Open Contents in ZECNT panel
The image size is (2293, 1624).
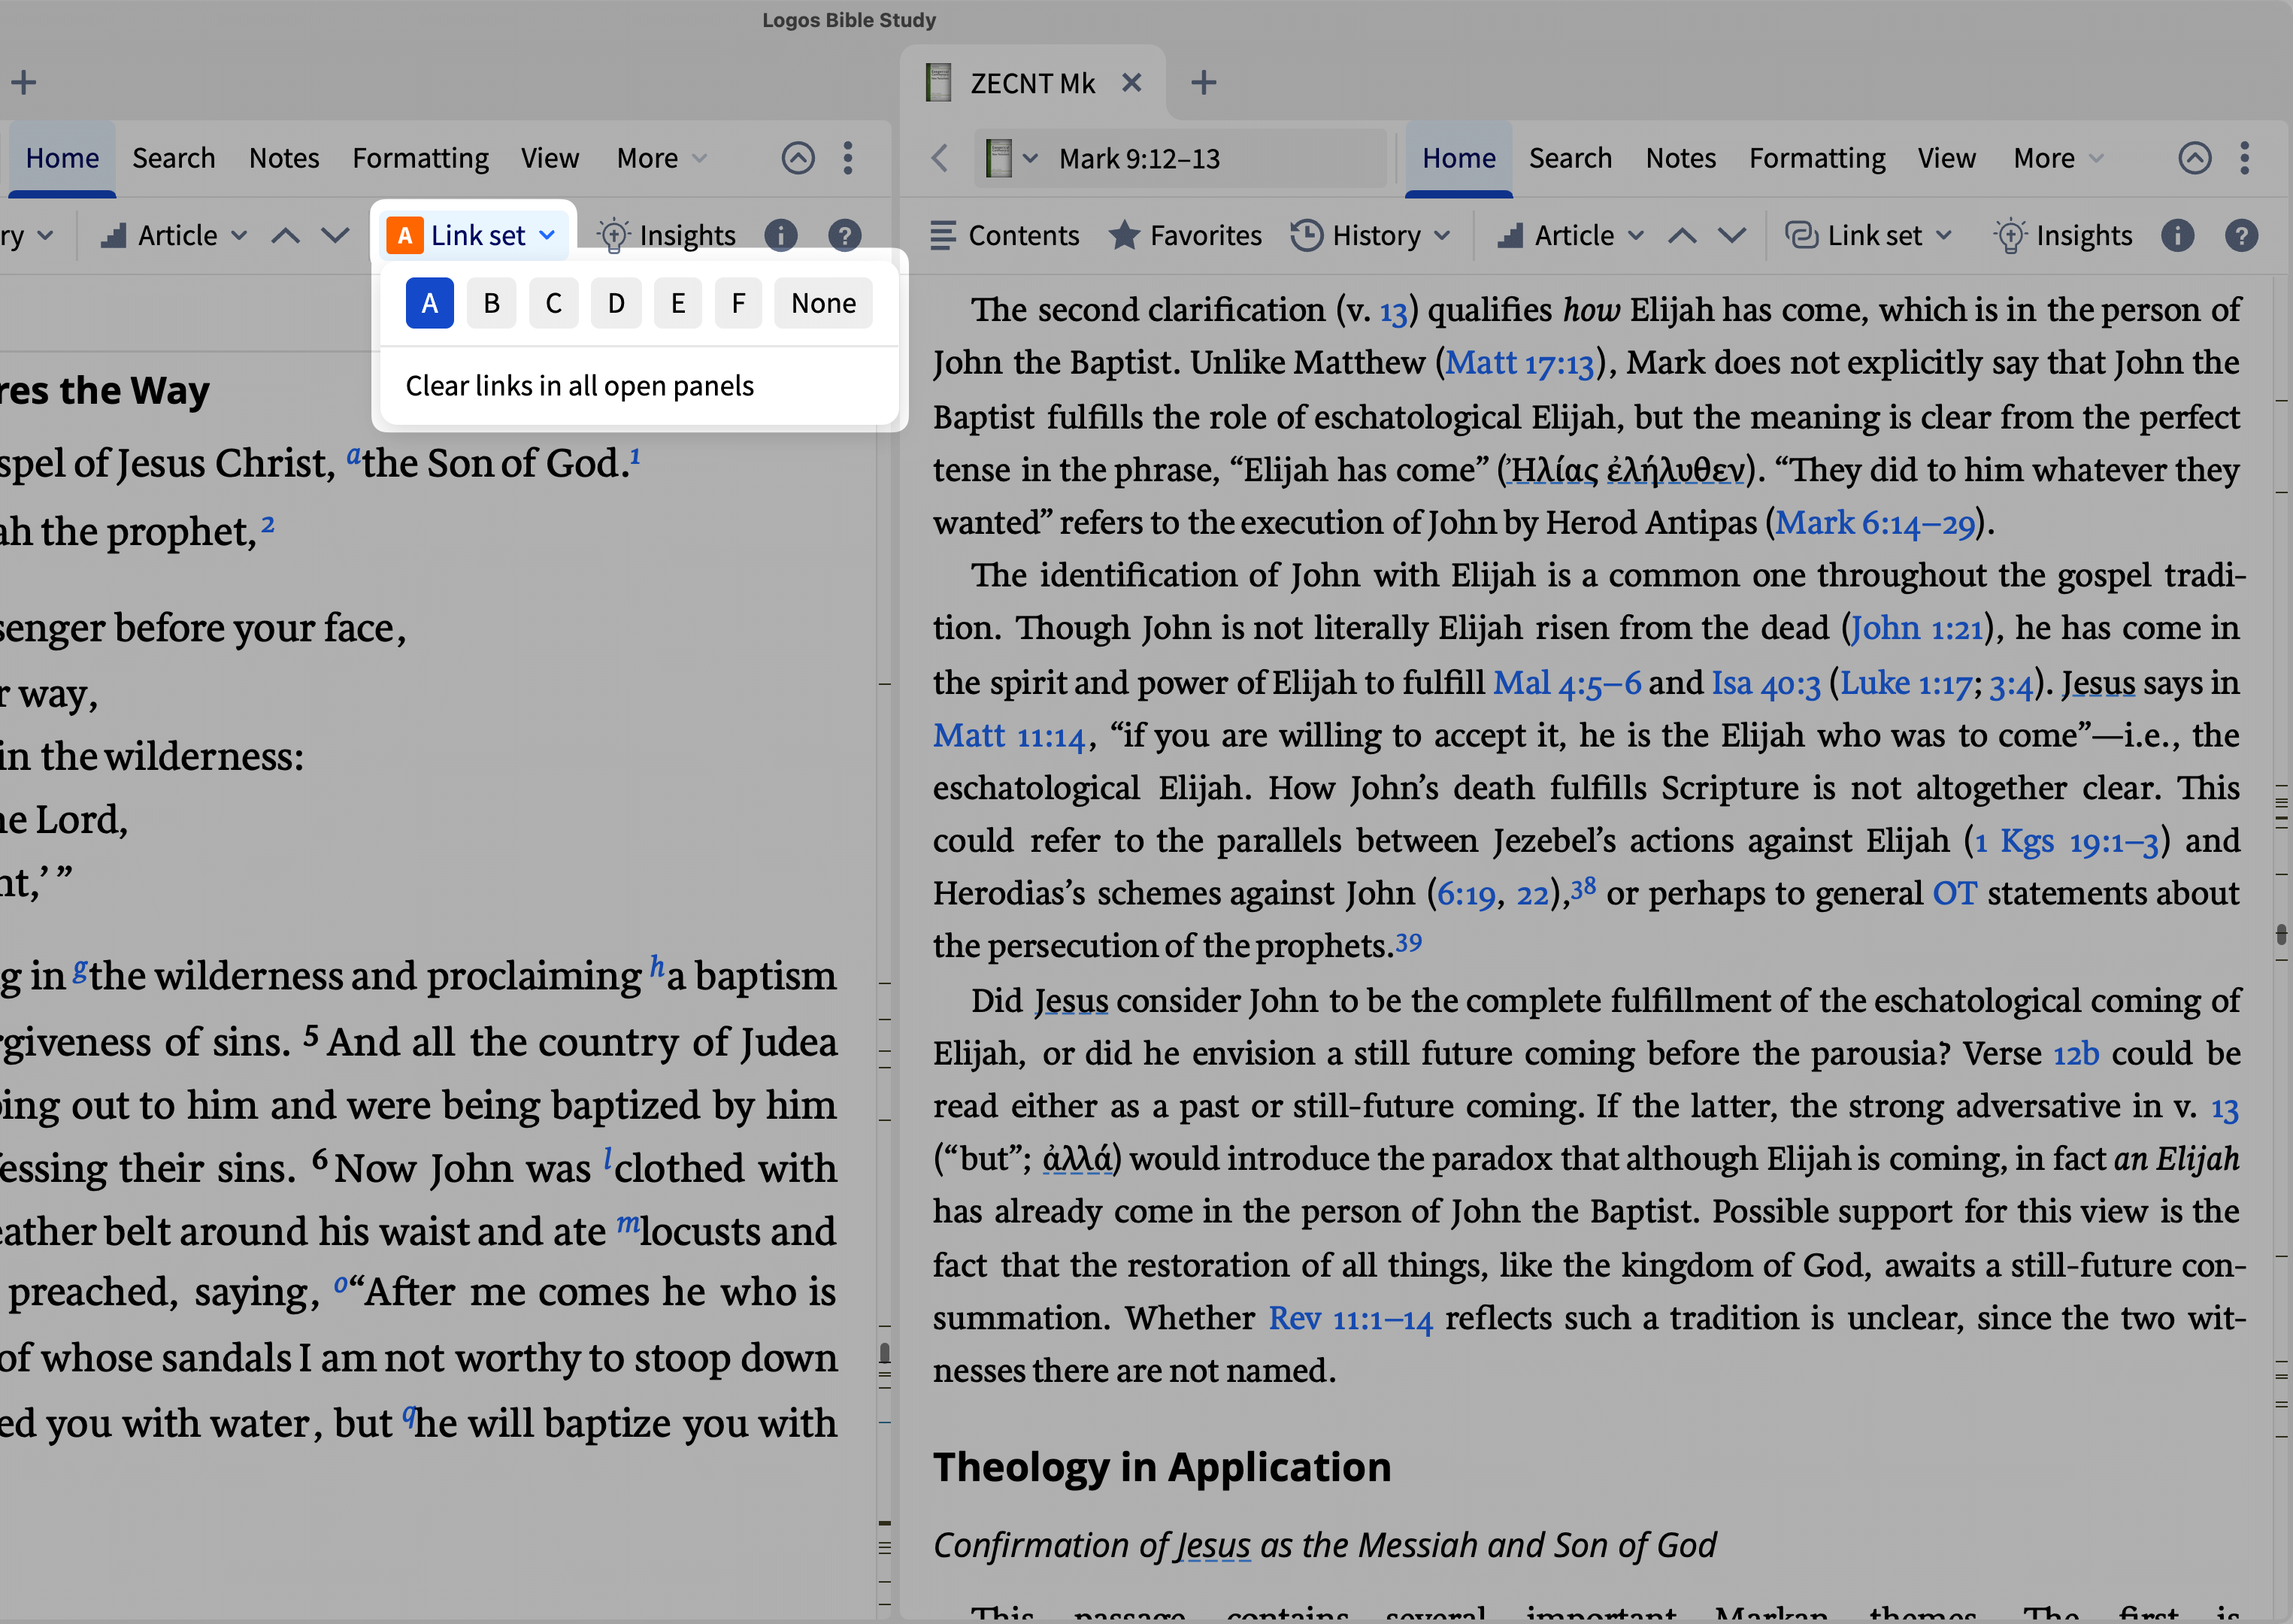click(x=1004, y=236)
